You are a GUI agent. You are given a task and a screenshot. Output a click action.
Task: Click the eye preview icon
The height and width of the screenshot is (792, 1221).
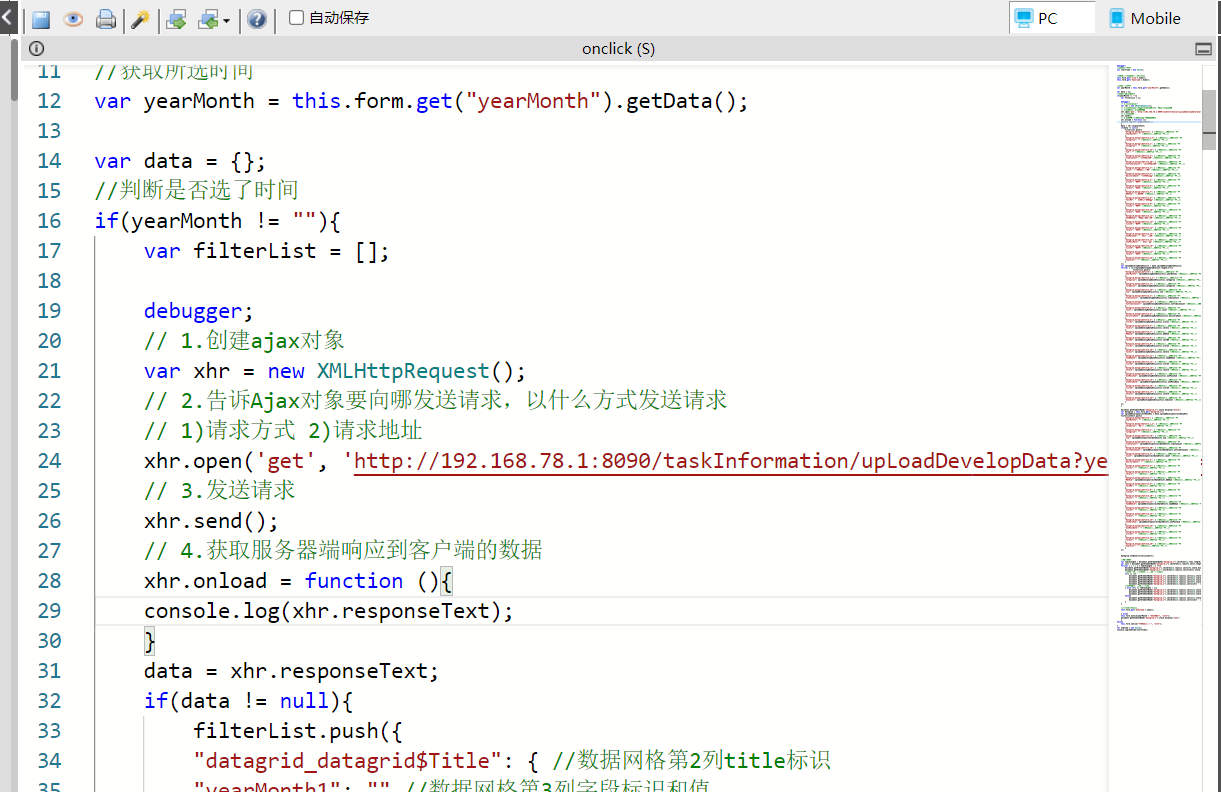click(73, 19)
